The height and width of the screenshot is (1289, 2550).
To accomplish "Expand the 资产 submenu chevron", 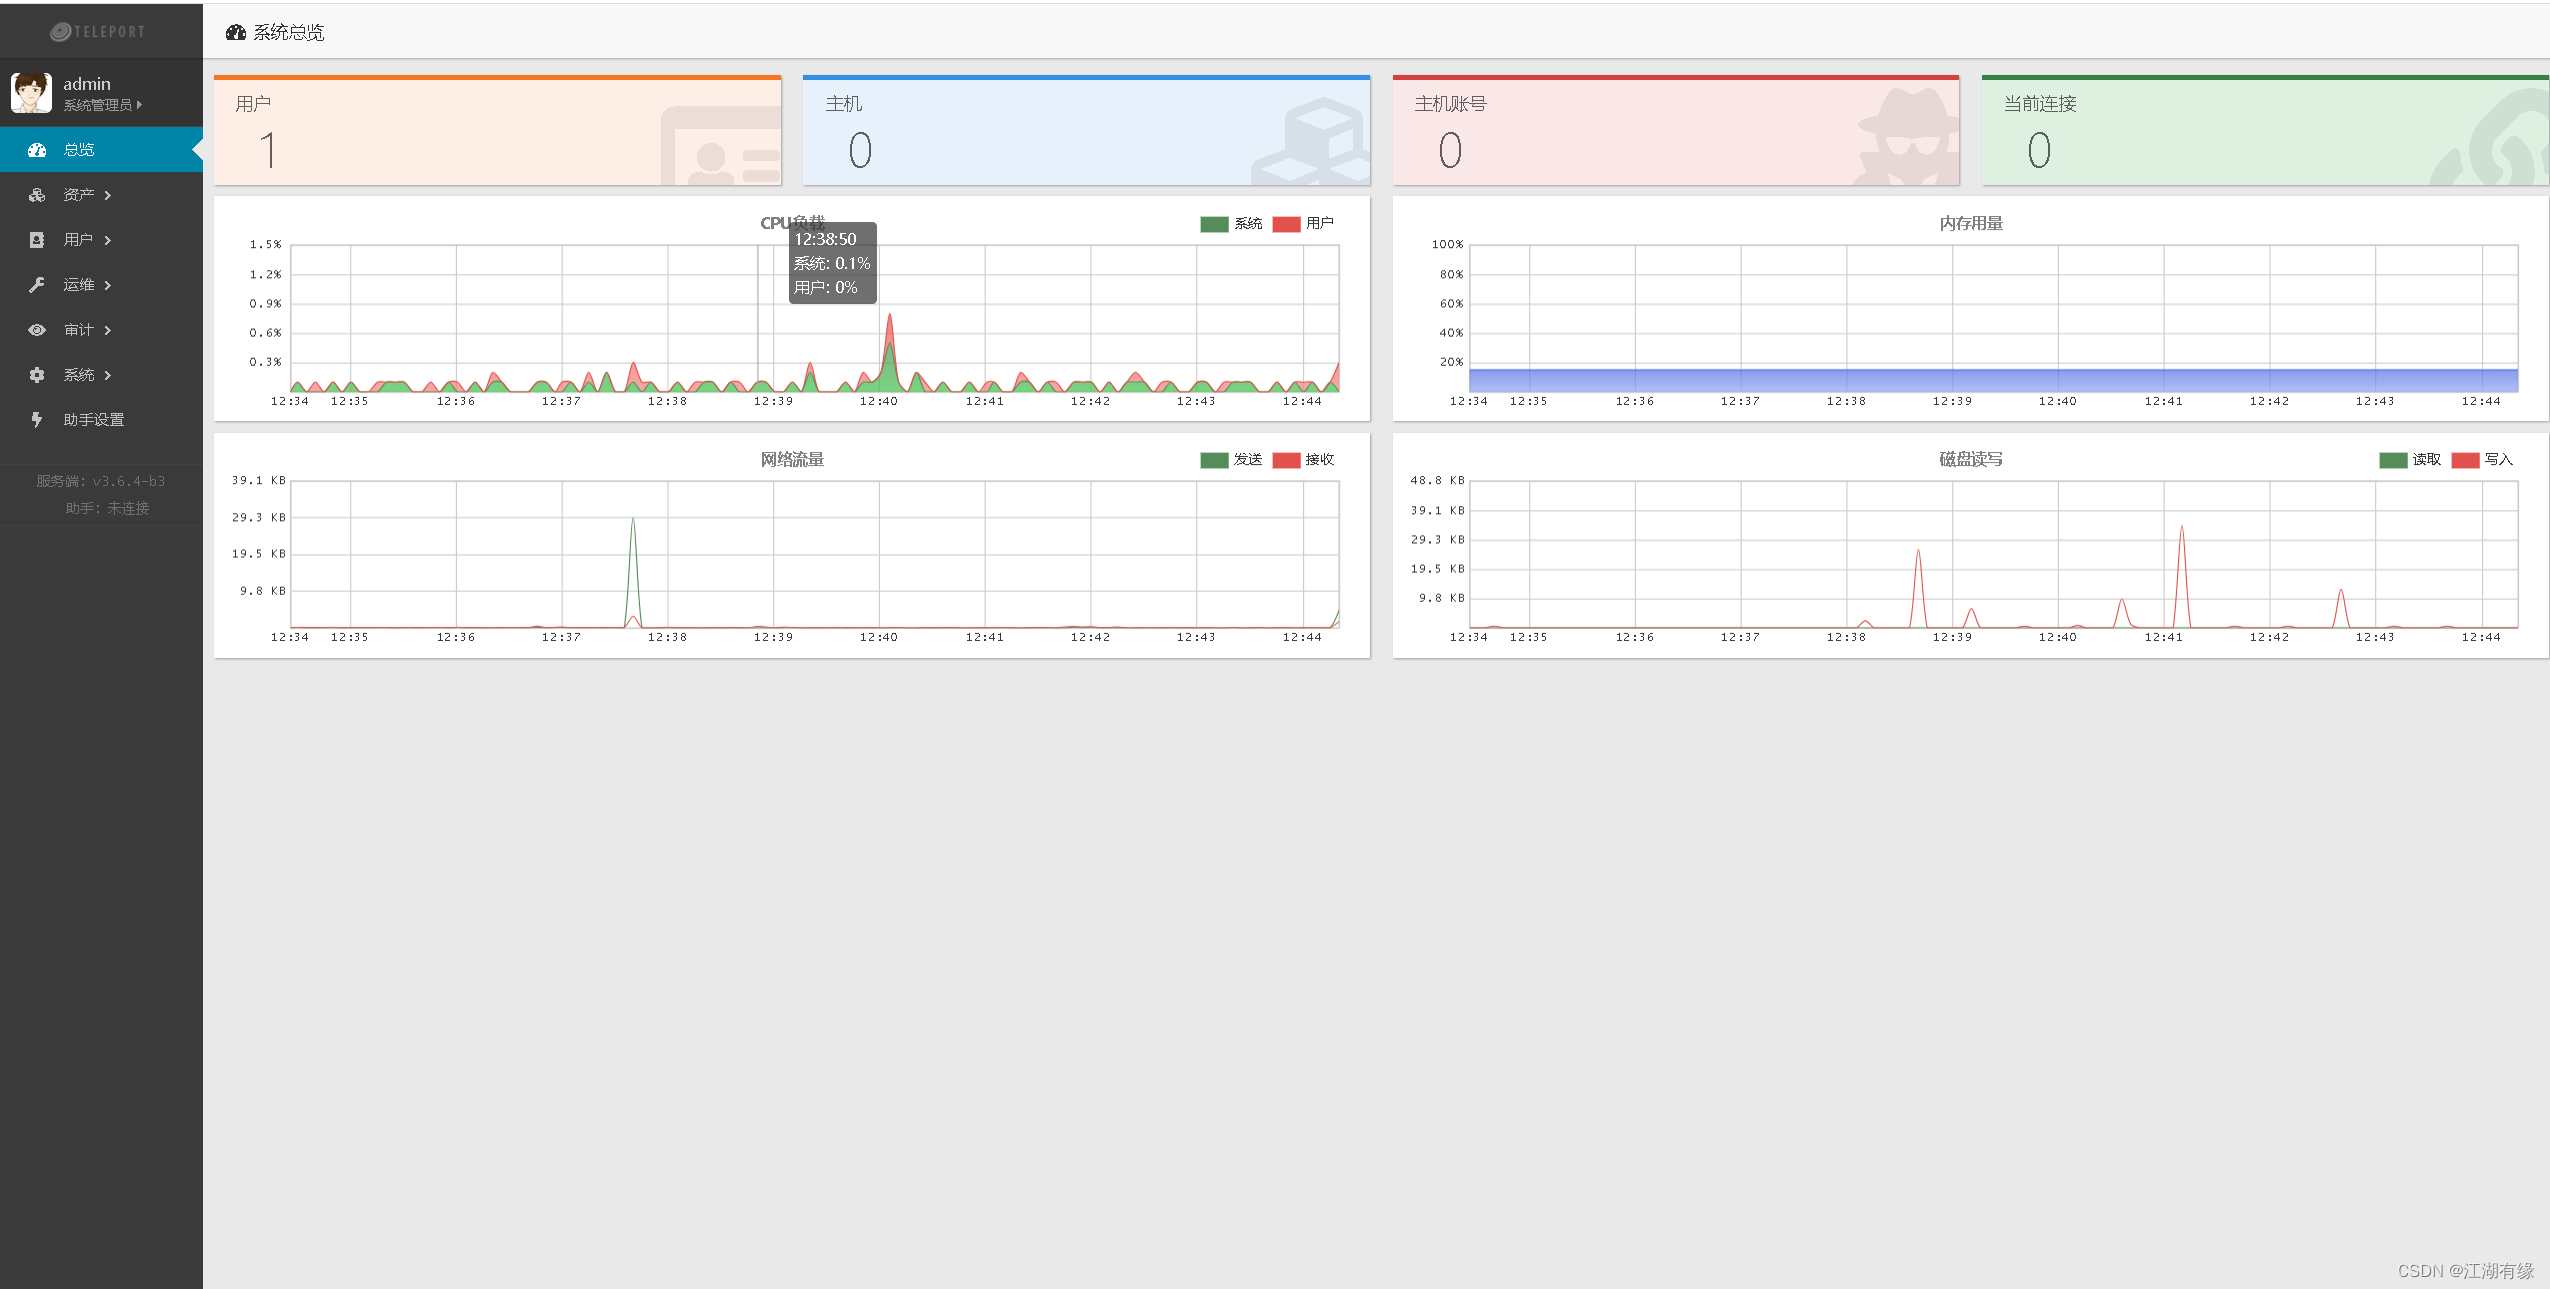I will tap(108, 195).
